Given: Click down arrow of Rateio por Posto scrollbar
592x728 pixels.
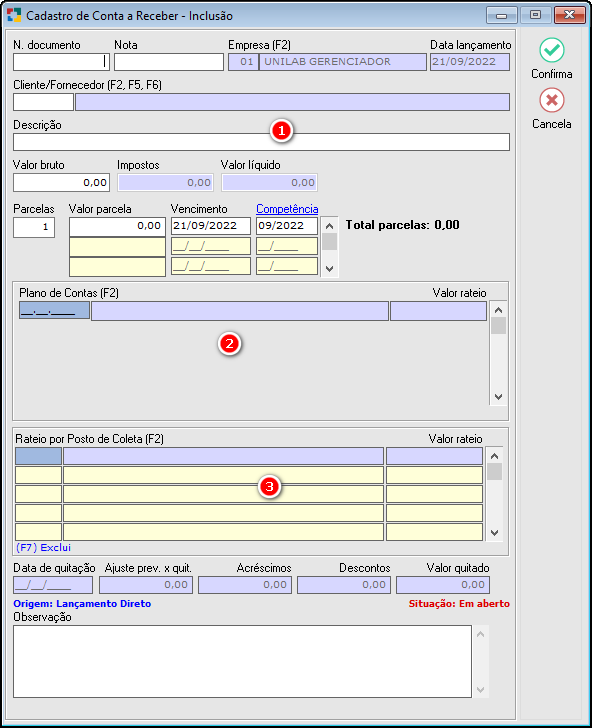Looking at the screenshot, I should click(x=494, y=533).
